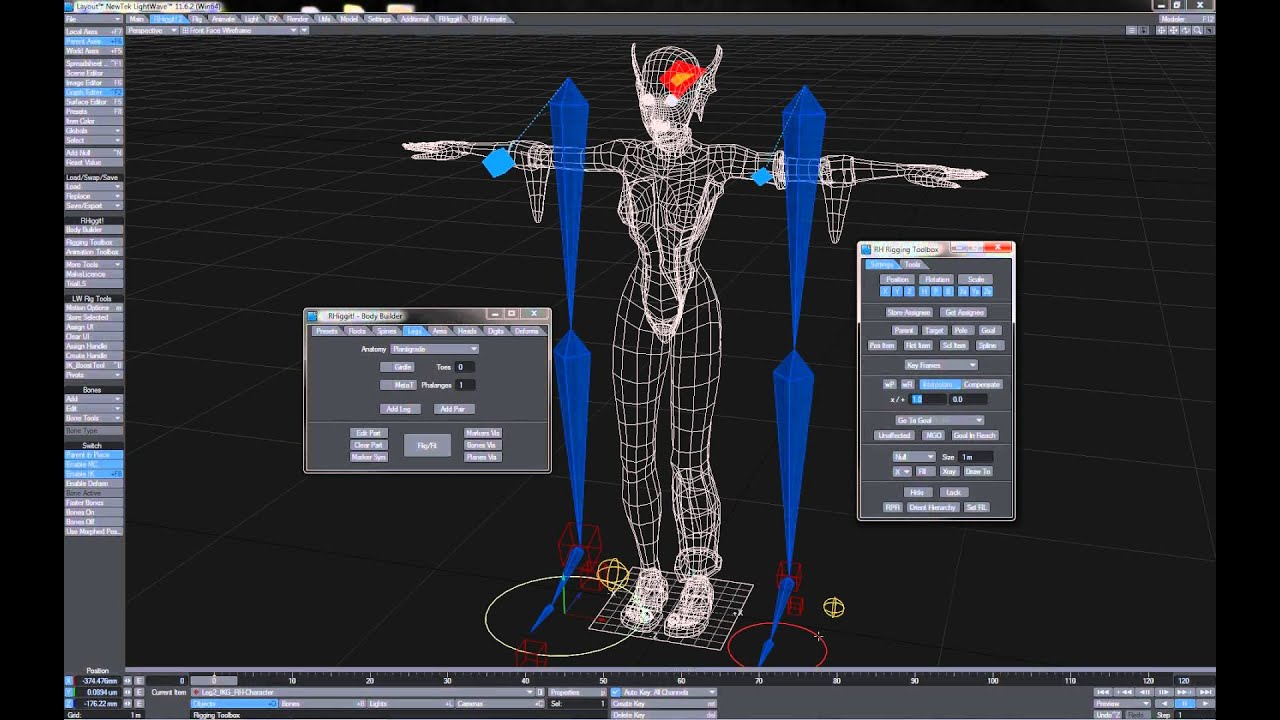
Task: Open the Null item type dropdown
Action: coord(914,457)
